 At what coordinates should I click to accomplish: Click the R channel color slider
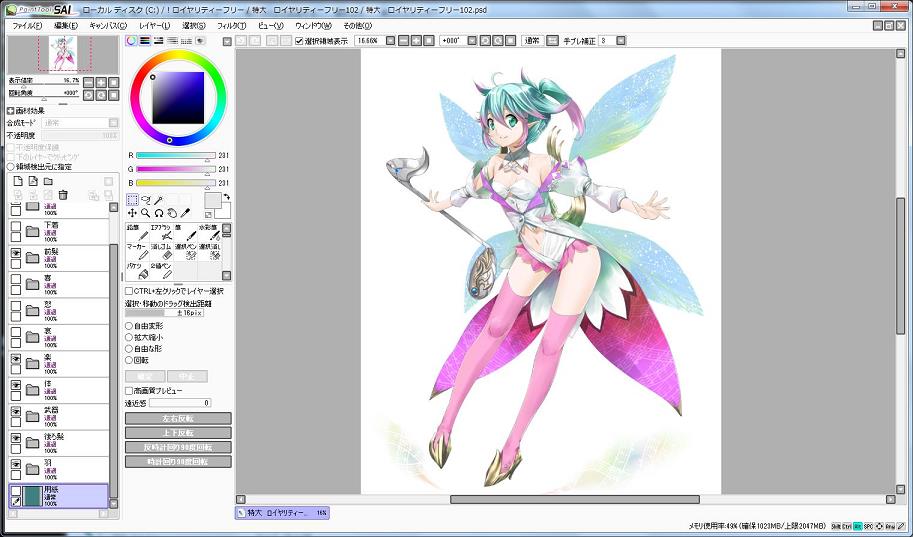[175, 155]
